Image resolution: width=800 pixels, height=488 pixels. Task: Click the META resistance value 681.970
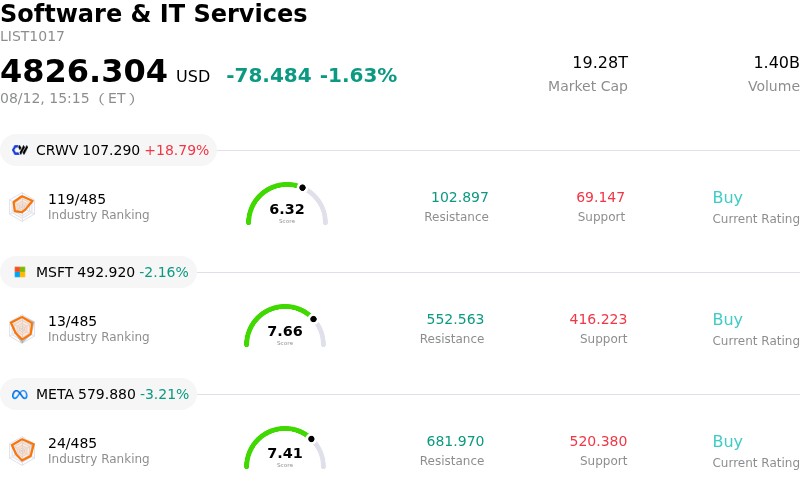(455, 441)
